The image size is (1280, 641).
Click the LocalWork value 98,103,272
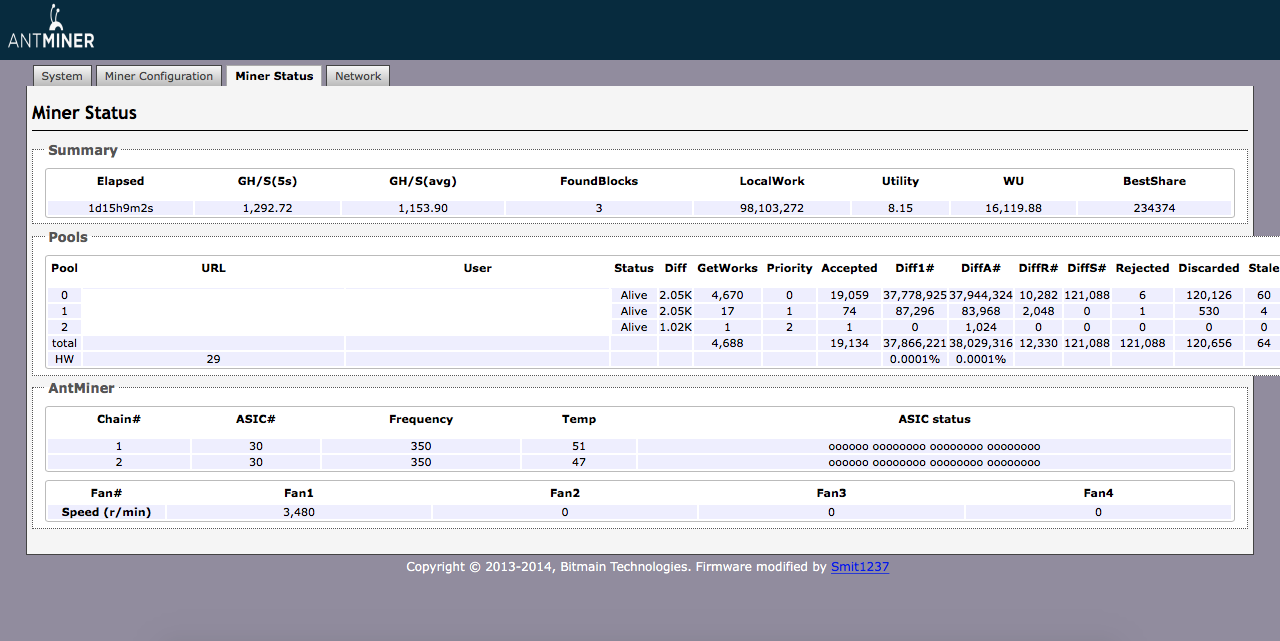(x=772, y=208)
